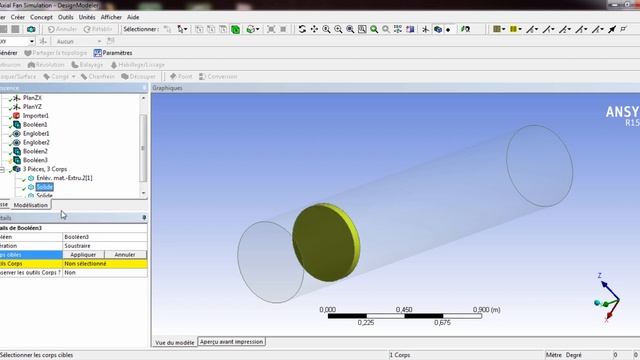
Task: Select Booléen3 in the tree
Action: pos(35,160)
